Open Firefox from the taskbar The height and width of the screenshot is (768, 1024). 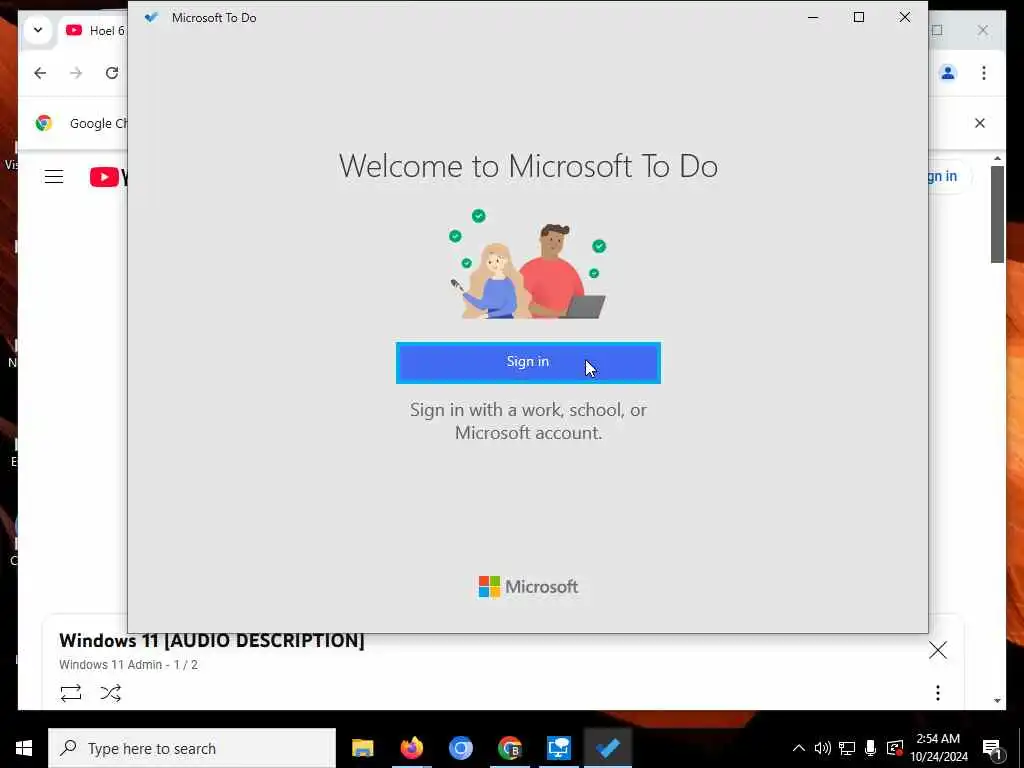tap(411, 748)
